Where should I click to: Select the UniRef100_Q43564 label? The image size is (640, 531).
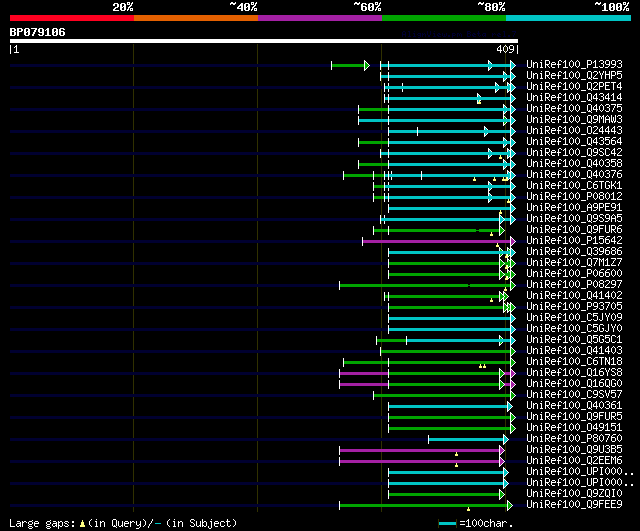coord(574,142)
